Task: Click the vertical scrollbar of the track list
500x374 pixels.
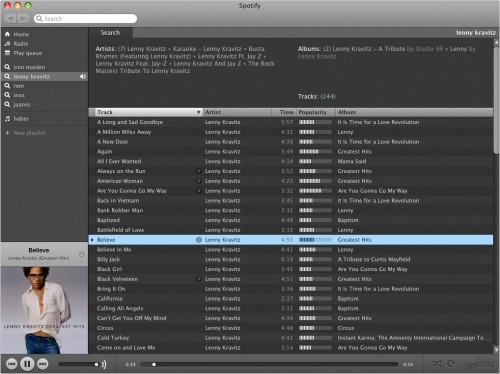Action: [x=496, y=100]
